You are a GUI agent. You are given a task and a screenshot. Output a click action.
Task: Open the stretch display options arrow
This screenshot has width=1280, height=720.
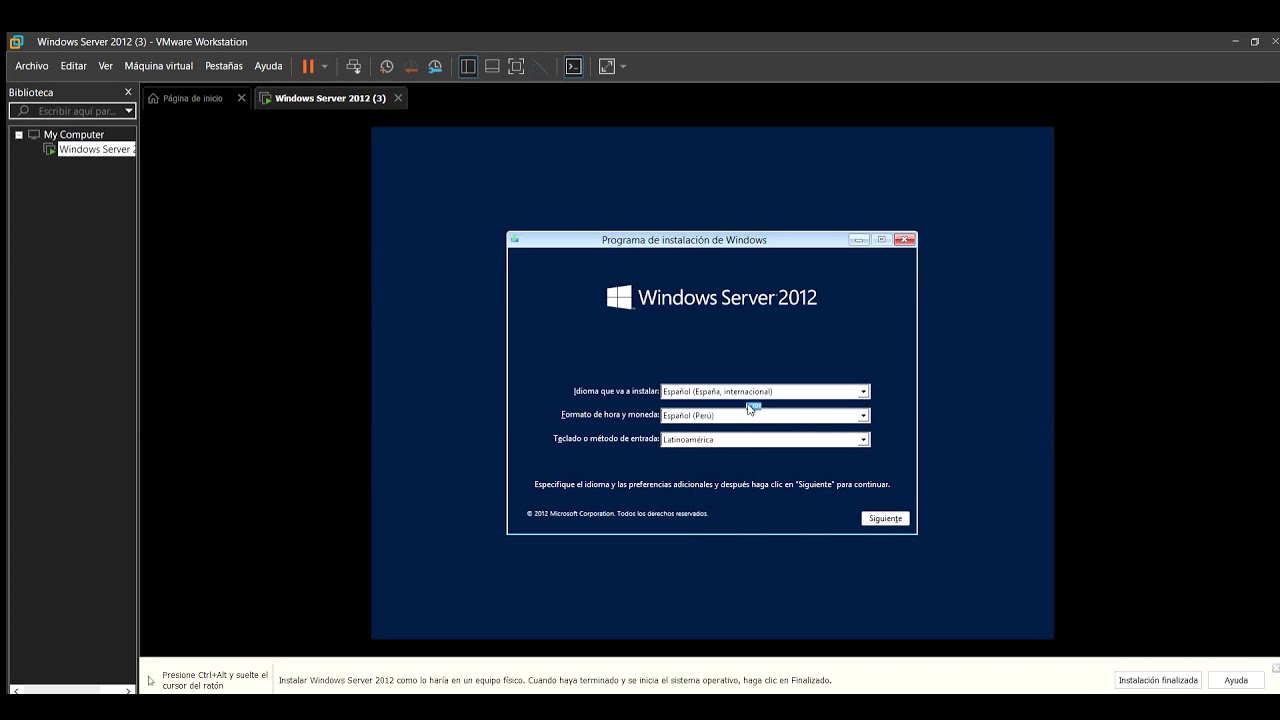[623, 67]
